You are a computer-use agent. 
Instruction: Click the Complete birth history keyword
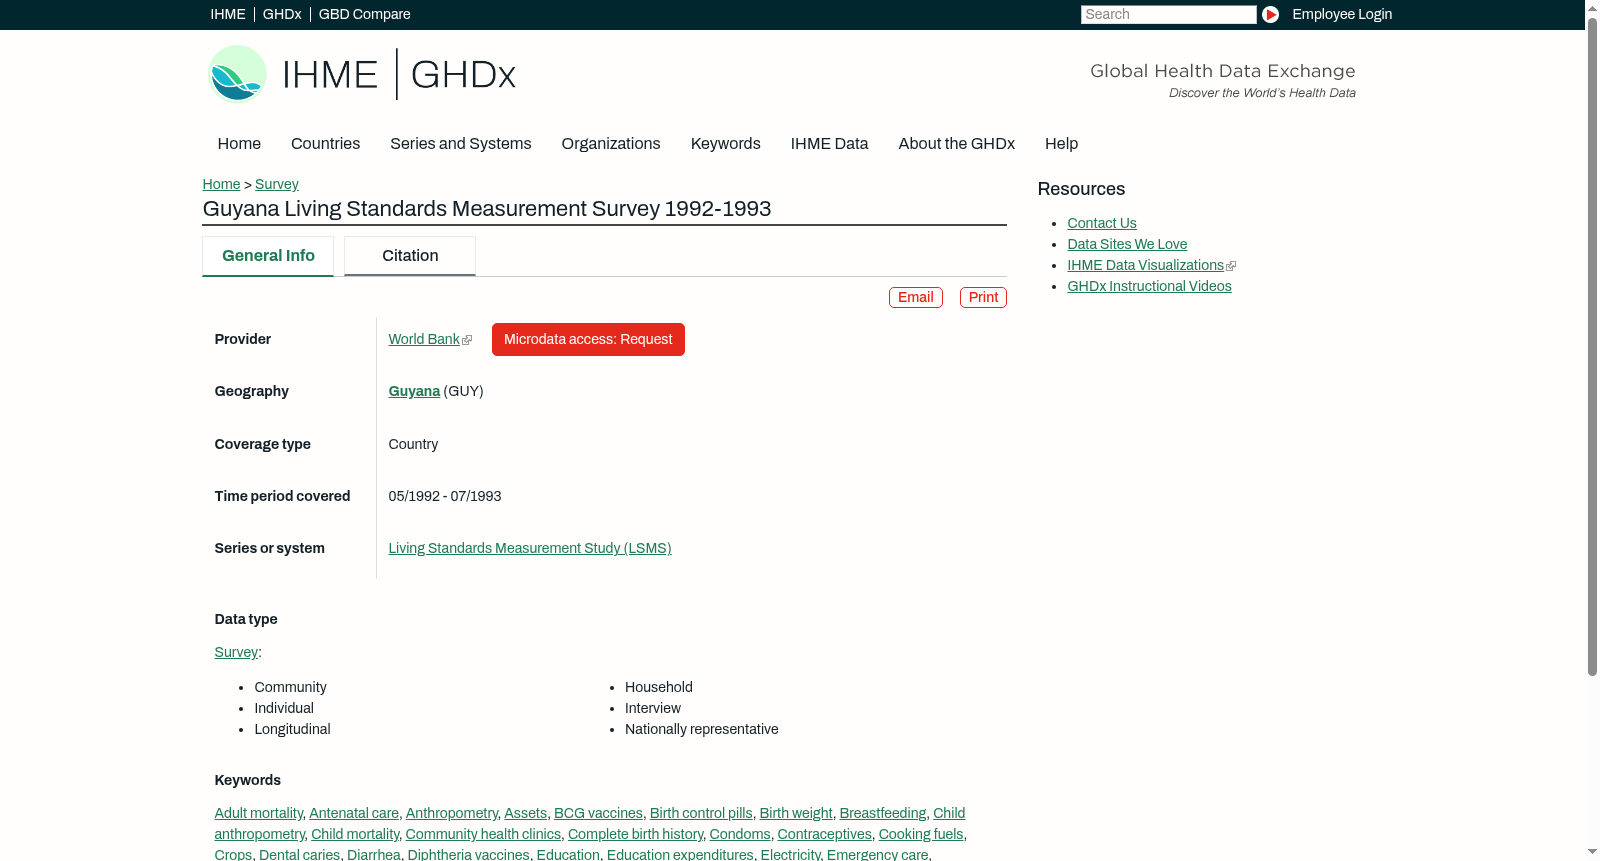[636, 834]
